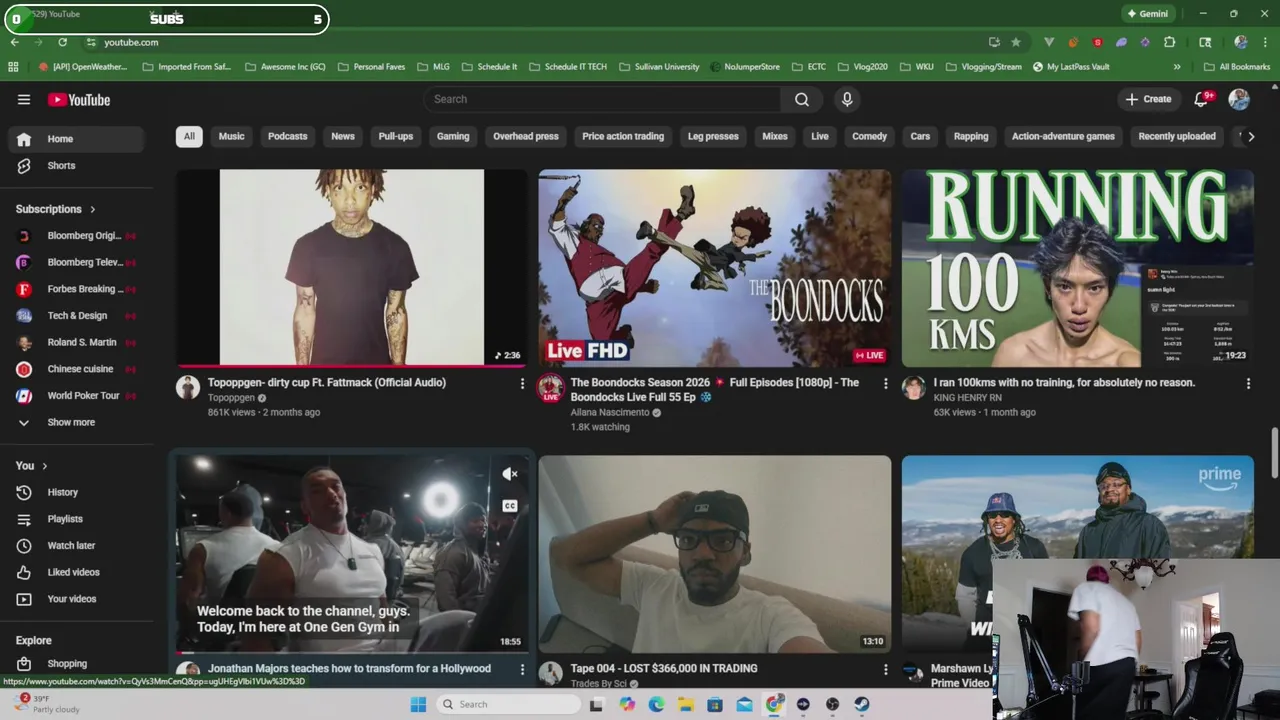Open the notifications bell

(1203, 99)
